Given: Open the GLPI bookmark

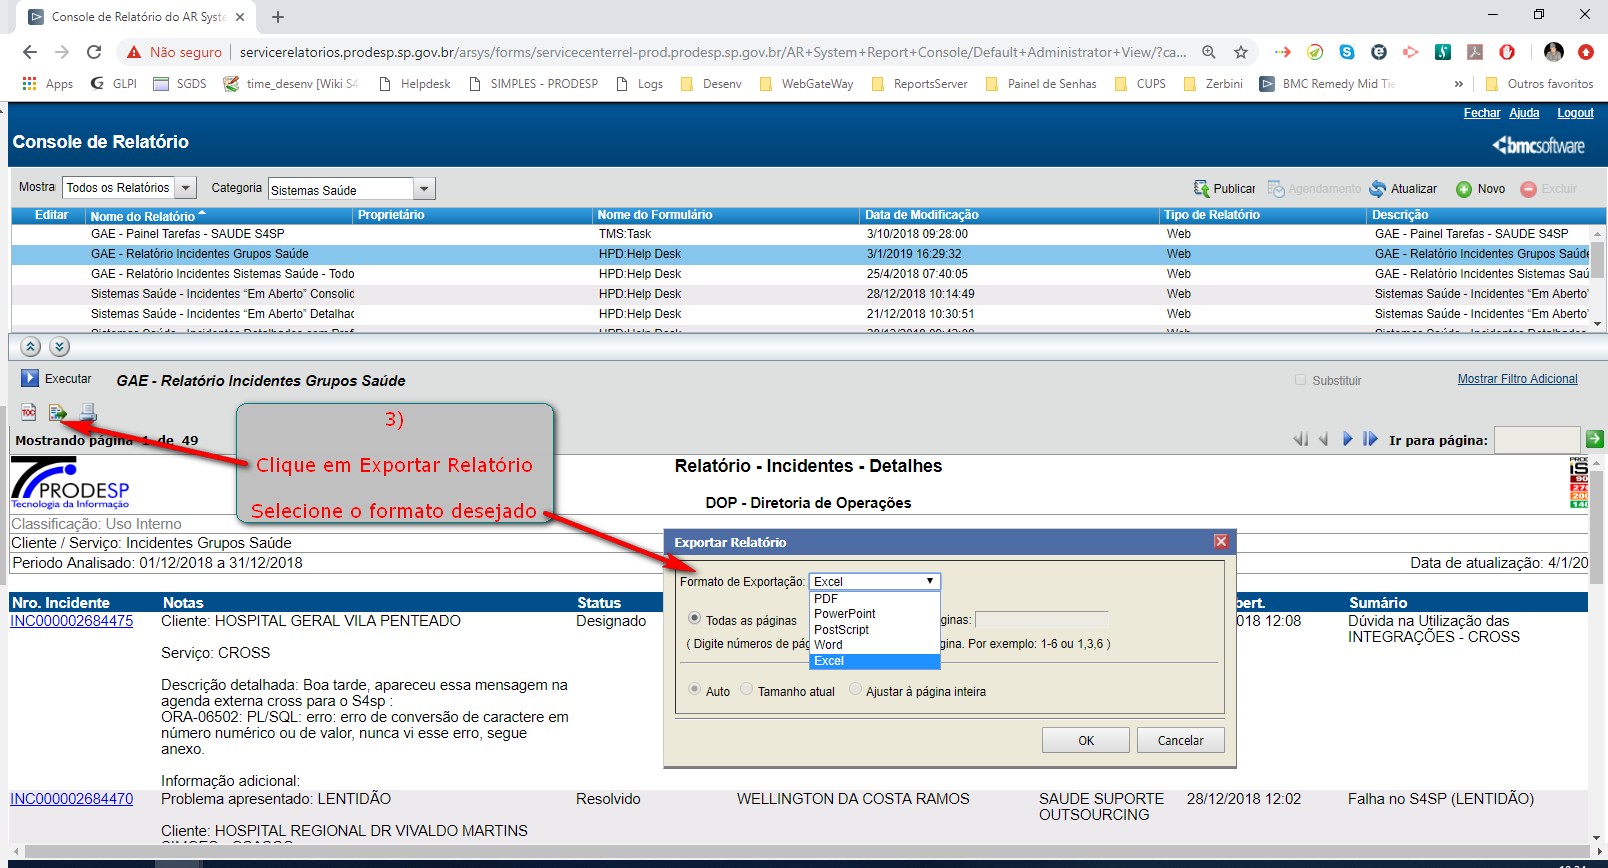Looking at the screenshot, I should pos(113,84).
